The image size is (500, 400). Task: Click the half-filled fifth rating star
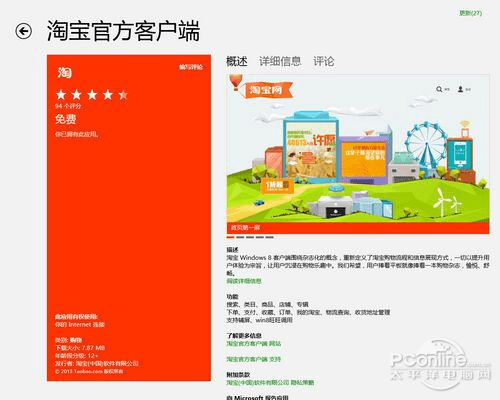tap(123, 95)
